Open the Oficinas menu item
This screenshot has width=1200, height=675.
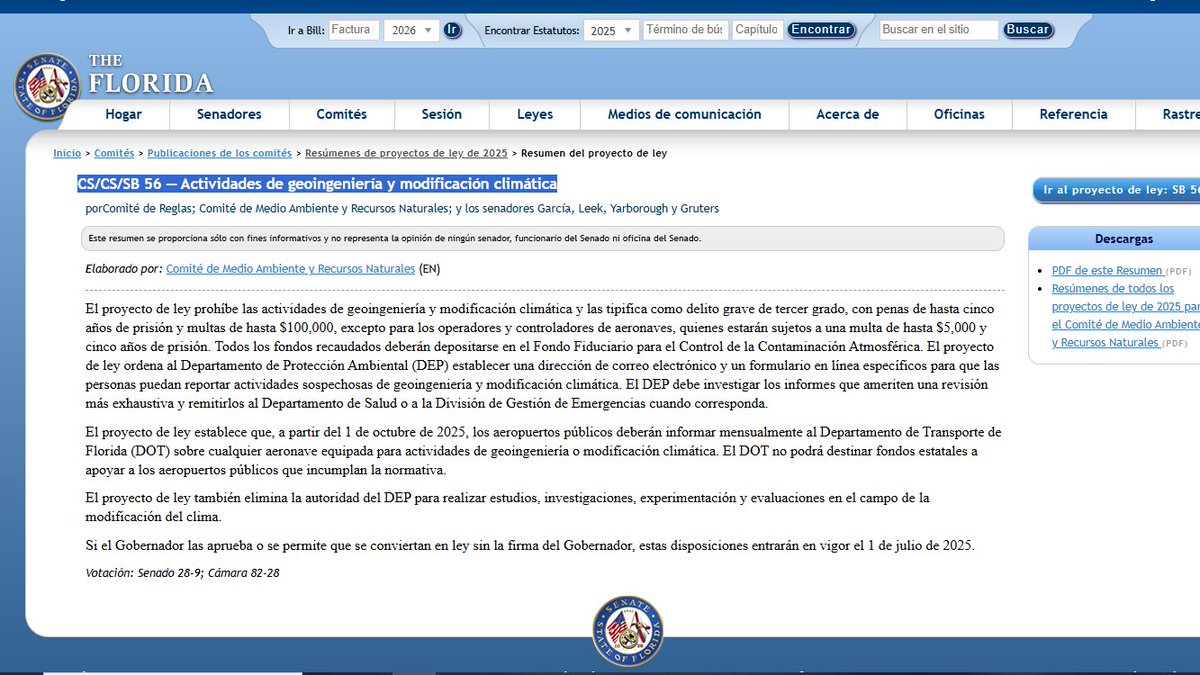tap(959, 114)
